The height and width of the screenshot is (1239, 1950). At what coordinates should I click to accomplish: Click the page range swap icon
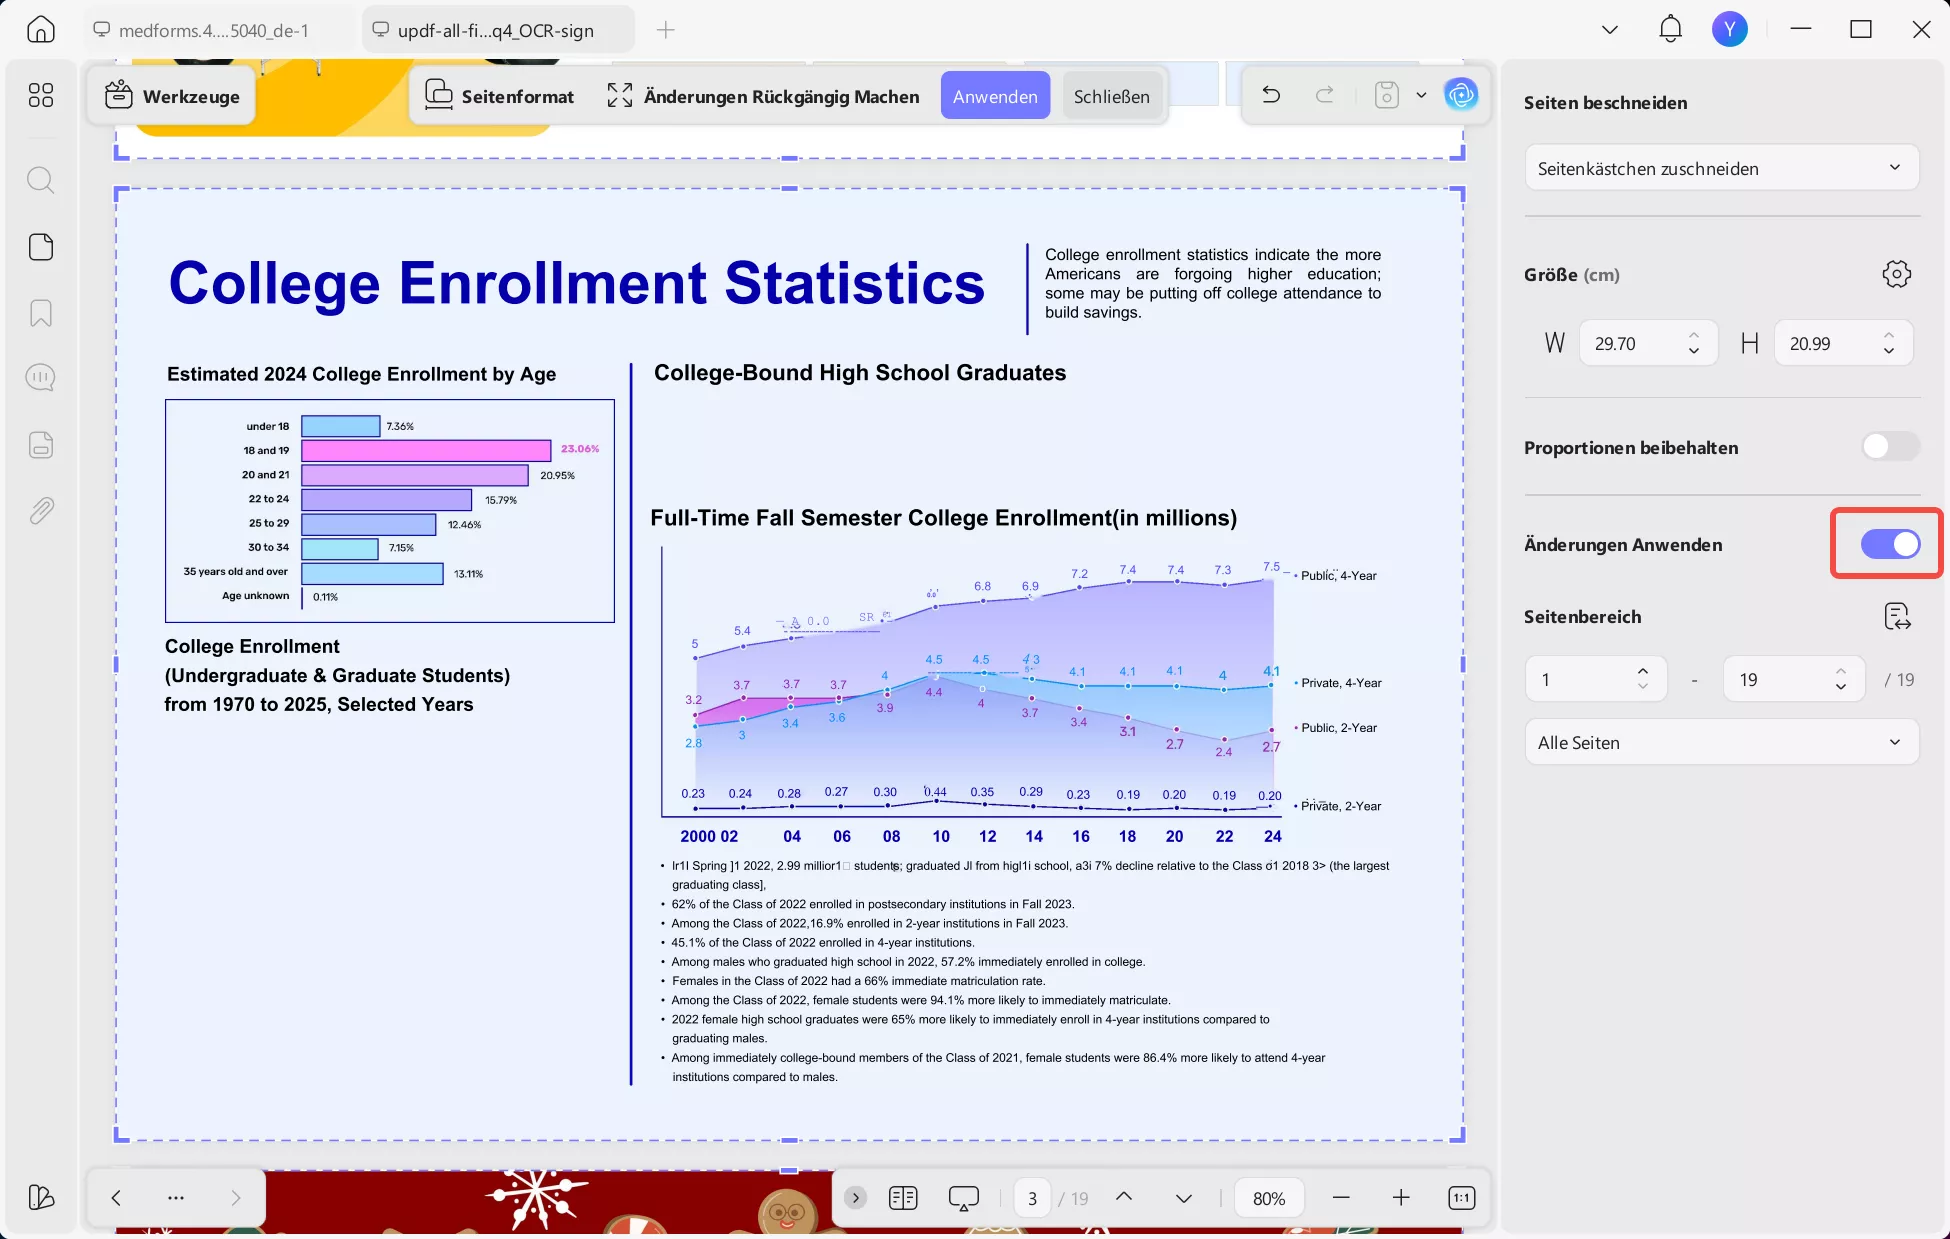1896,616
